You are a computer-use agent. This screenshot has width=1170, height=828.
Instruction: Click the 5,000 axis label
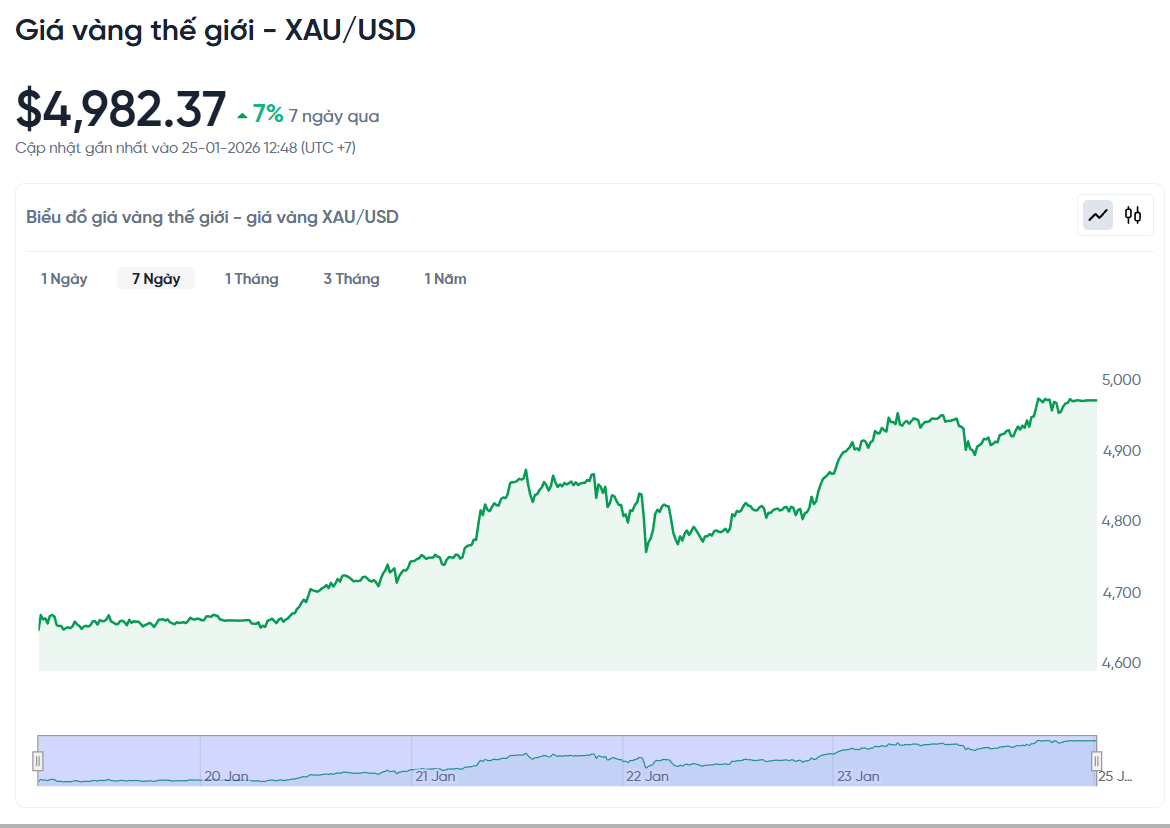[1122, 379]
